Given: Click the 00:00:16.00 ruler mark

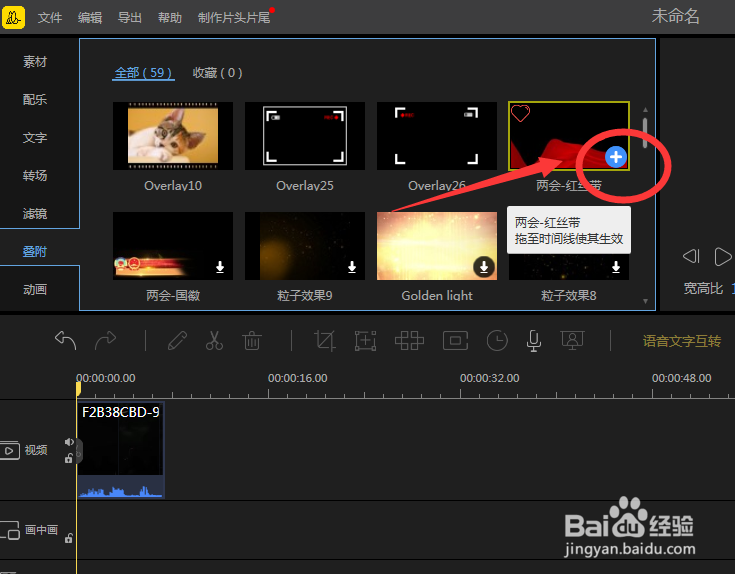Looking at the screenshot, I should coord(297,378).
